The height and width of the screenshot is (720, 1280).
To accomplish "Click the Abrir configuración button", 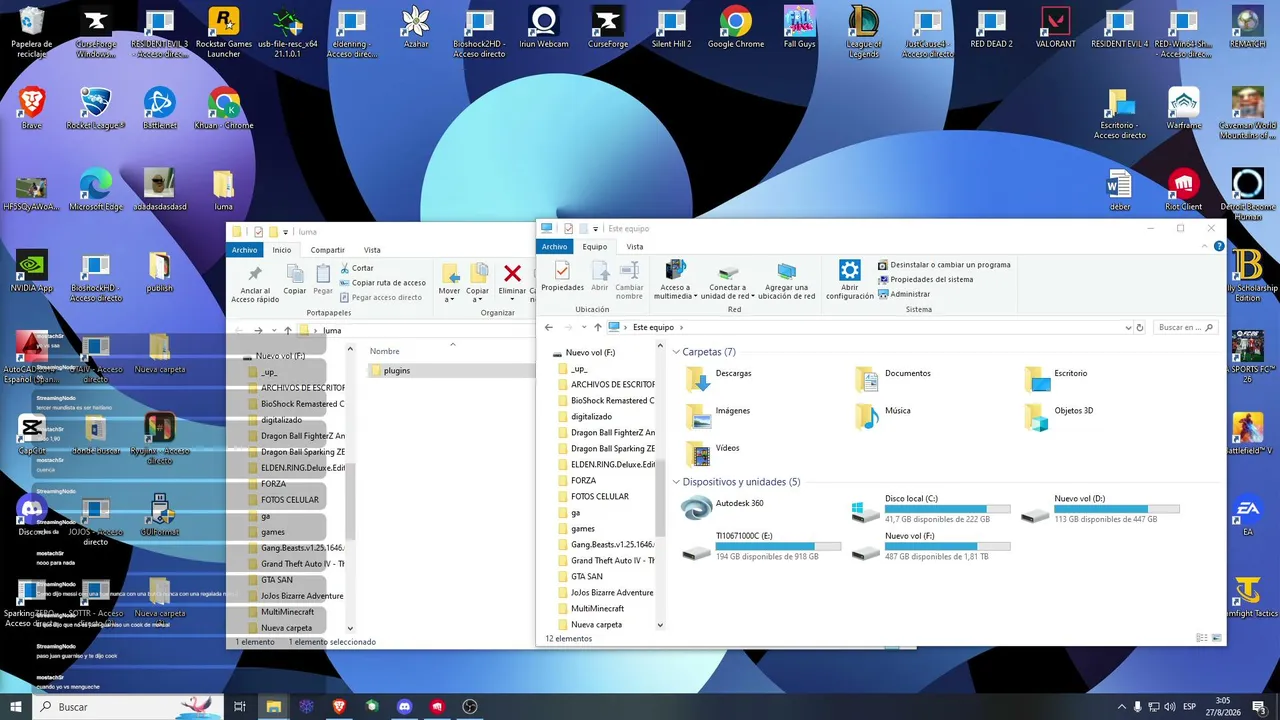I will tap(850, 279).
